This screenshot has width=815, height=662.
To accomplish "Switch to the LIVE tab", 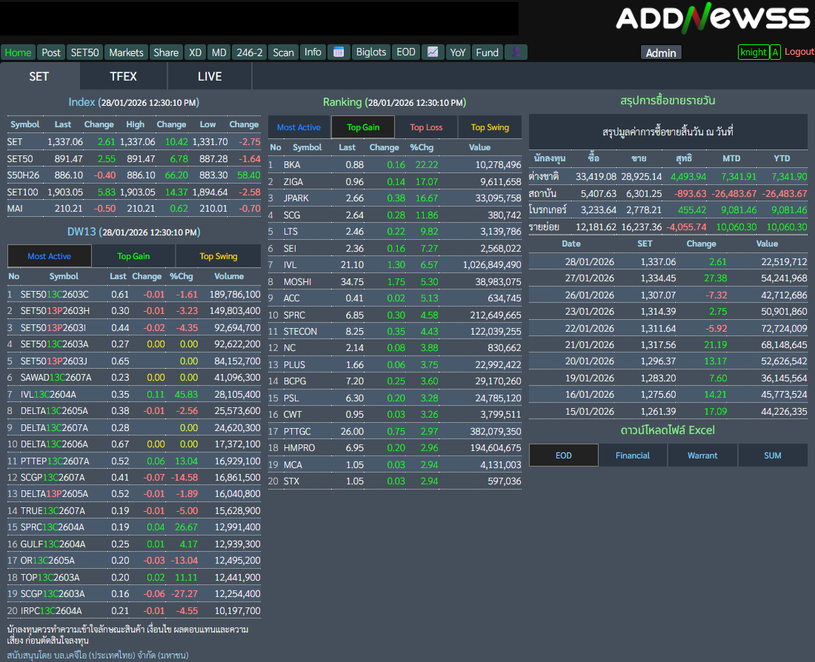I will point(210,76).
